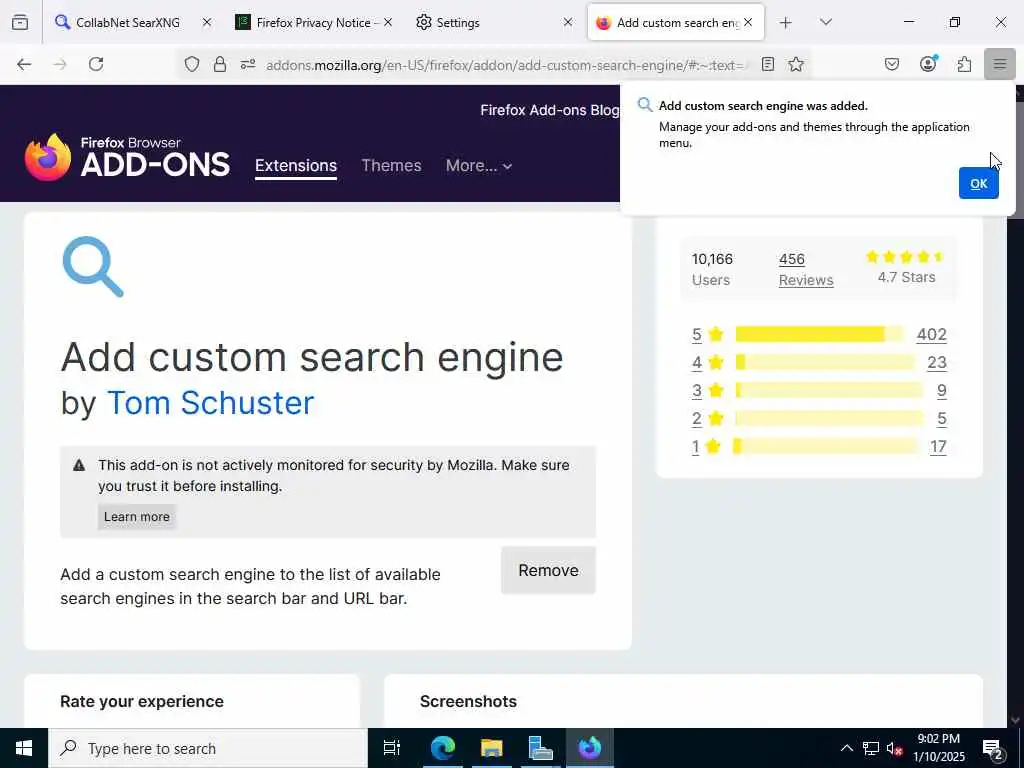This screenshot has width=1024, height=768.
Task: Click the address bar URL
Action: pyautogui.click(x=506, y=65)
